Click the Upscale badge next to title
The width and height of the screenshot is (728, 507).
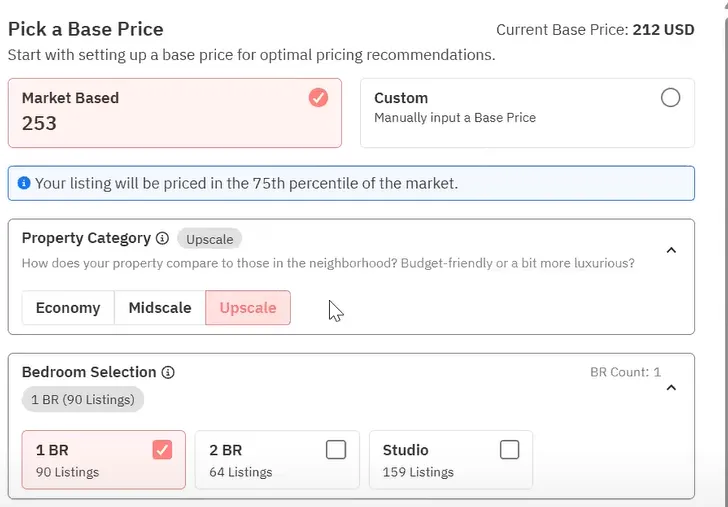(209, 239)
